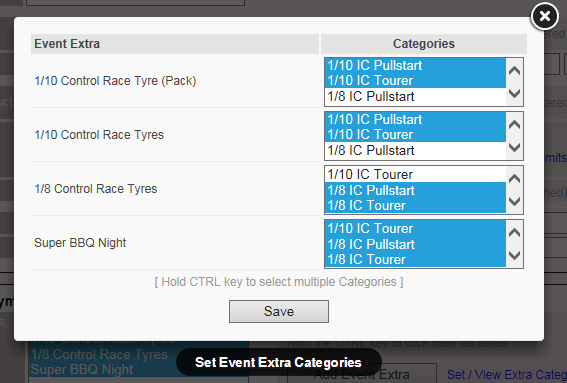This screenshot has width=567, height=383.
Task: Select 1/10 IC Tourer for Super BBQ Night
Action: (415, 229)
